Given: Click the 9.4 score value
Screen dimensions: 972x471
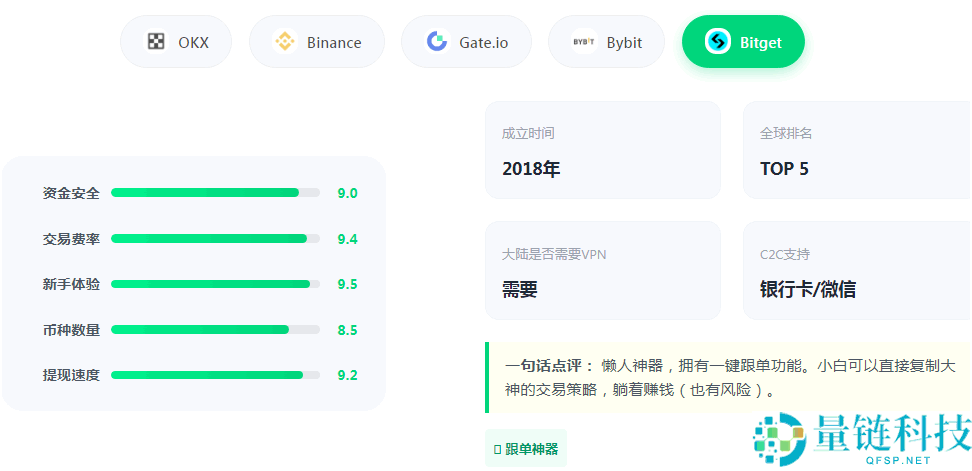Looking at the screenshot, I should click(x=347, y=239).
